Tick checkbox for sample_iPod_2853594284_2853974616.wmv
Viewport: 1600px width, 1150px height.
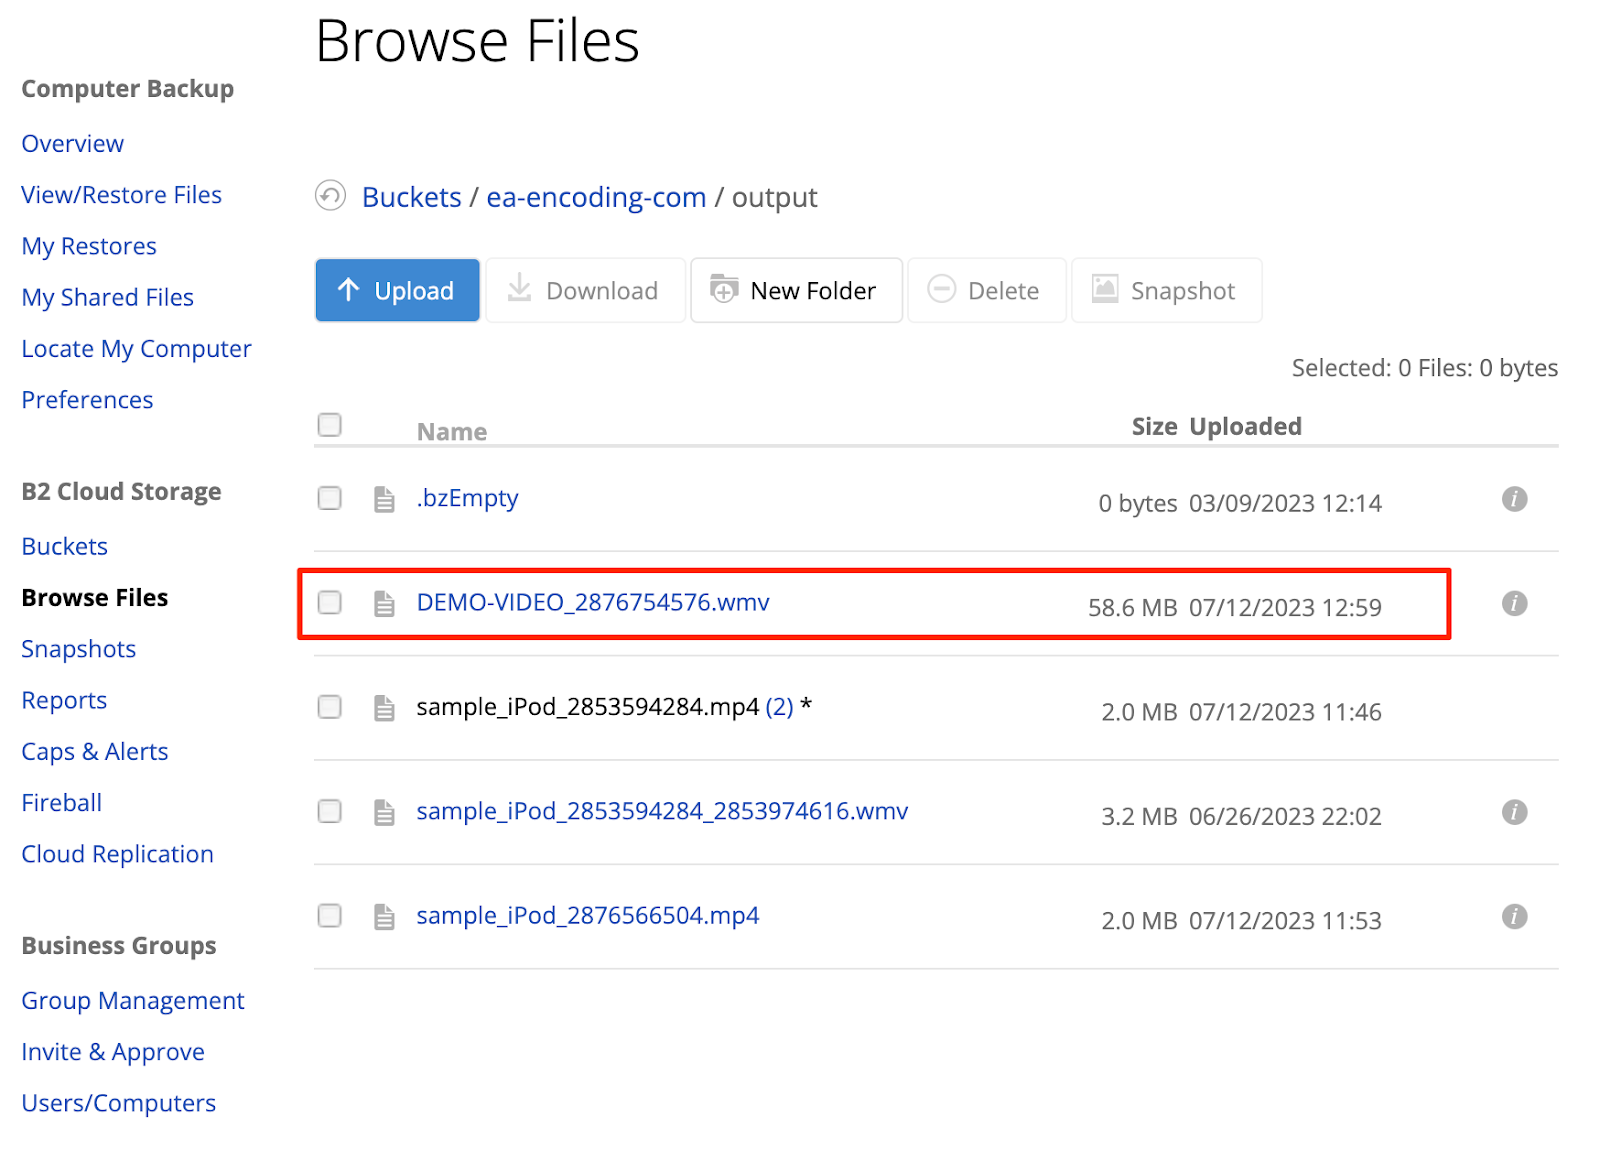coord(329,811)
